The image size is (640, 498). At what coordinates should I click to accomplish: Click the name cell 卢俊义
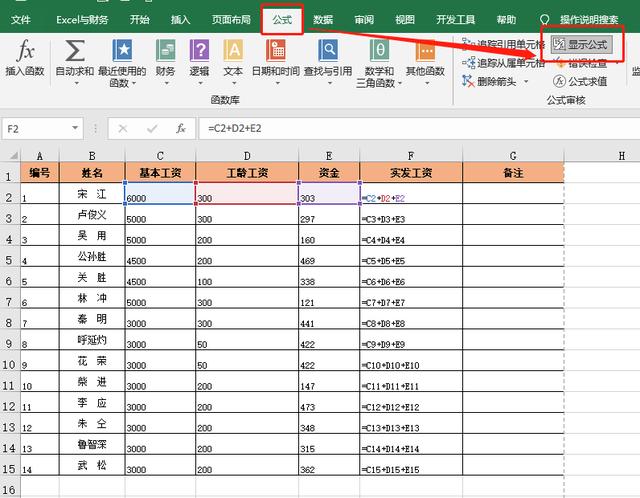coord(92,214)
